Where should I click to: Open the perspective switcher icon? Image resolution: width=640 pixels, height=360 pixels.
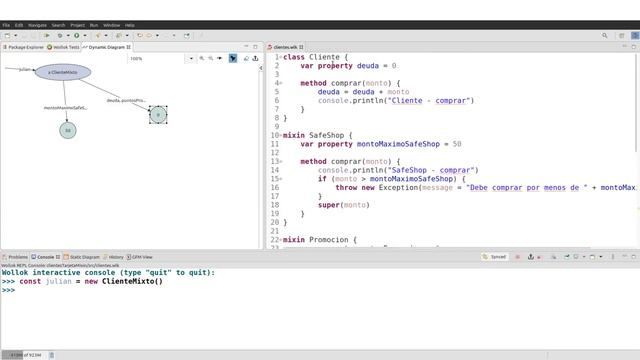click(622, 36)
